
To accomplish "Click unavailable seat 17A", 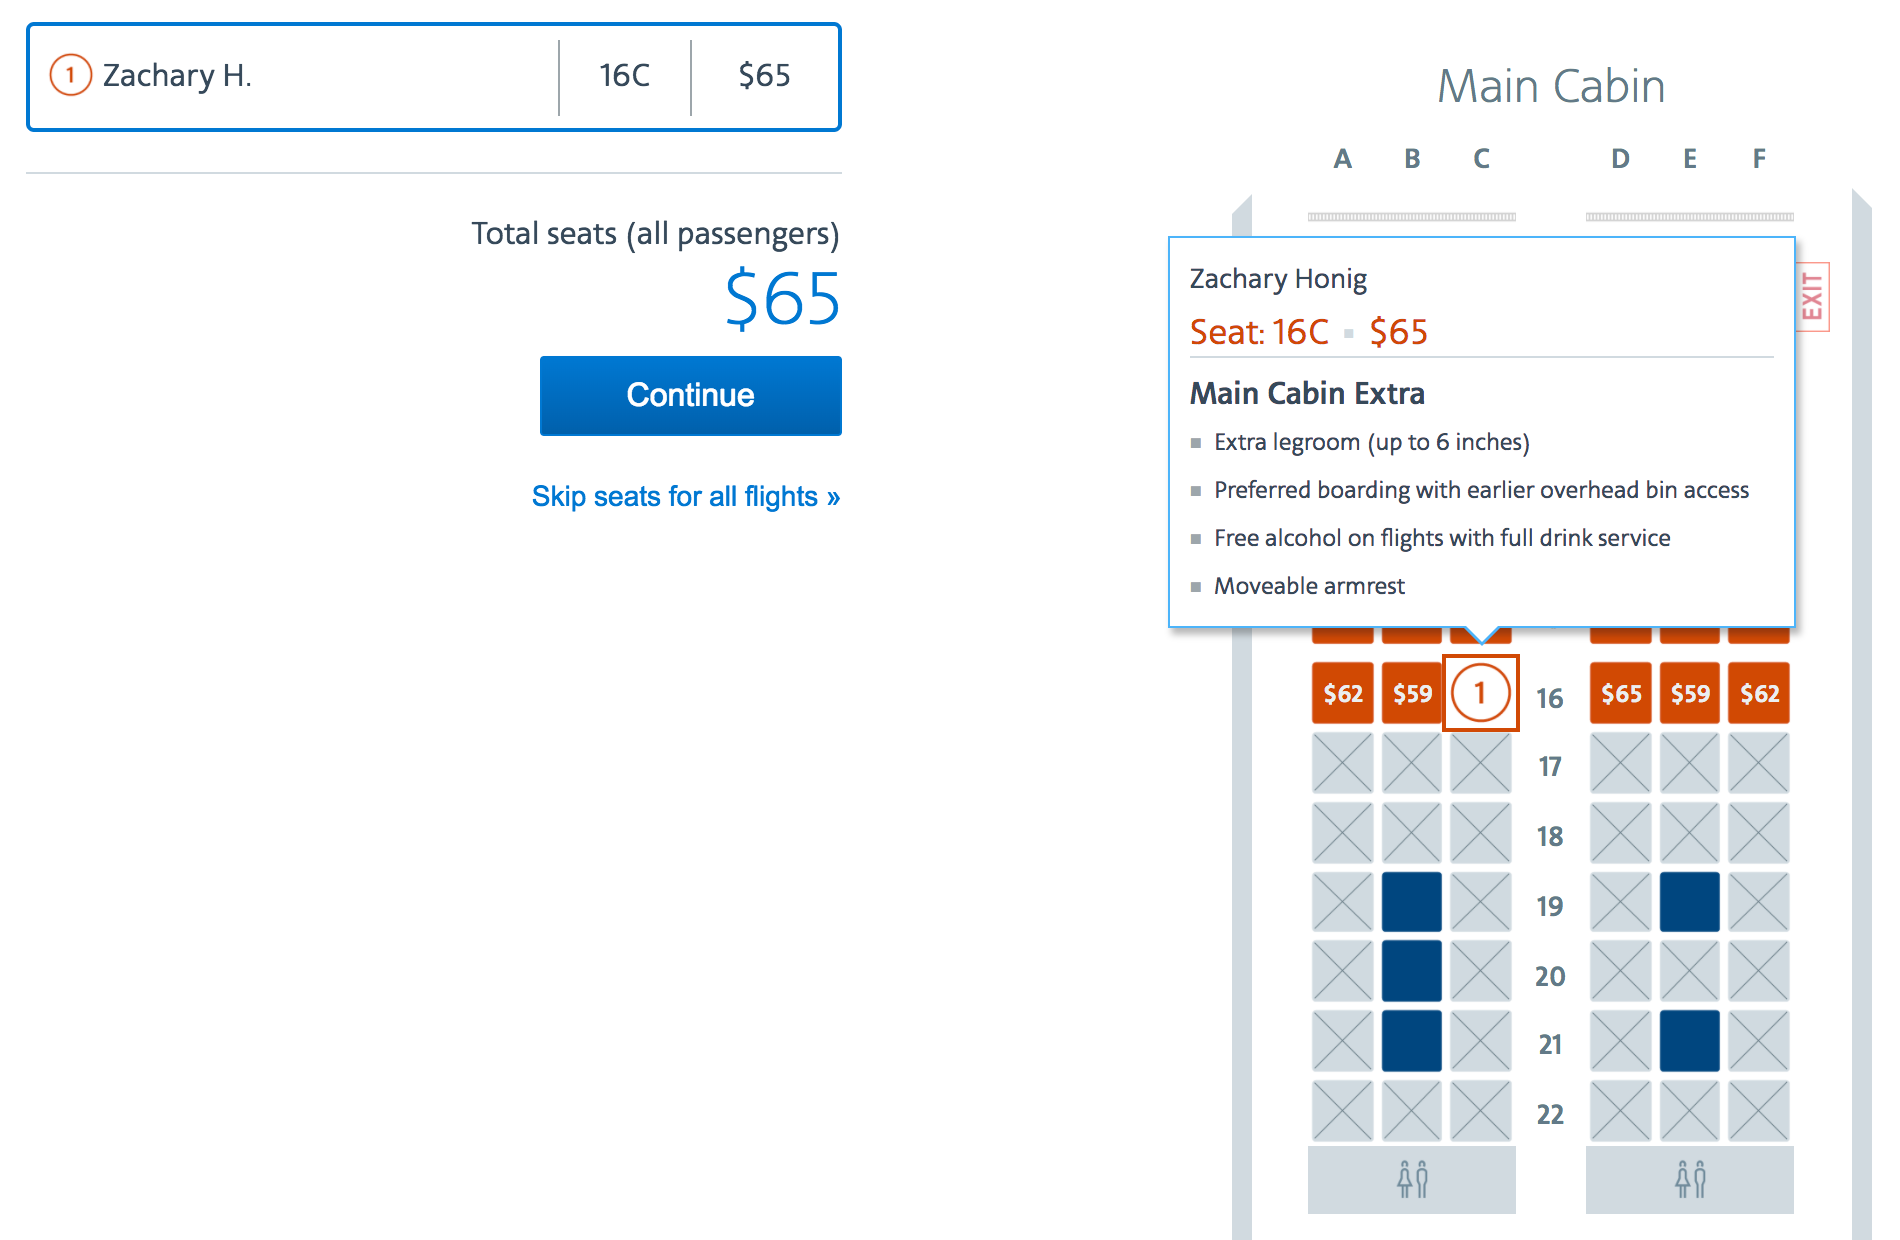I will [x=1342, y=763].
